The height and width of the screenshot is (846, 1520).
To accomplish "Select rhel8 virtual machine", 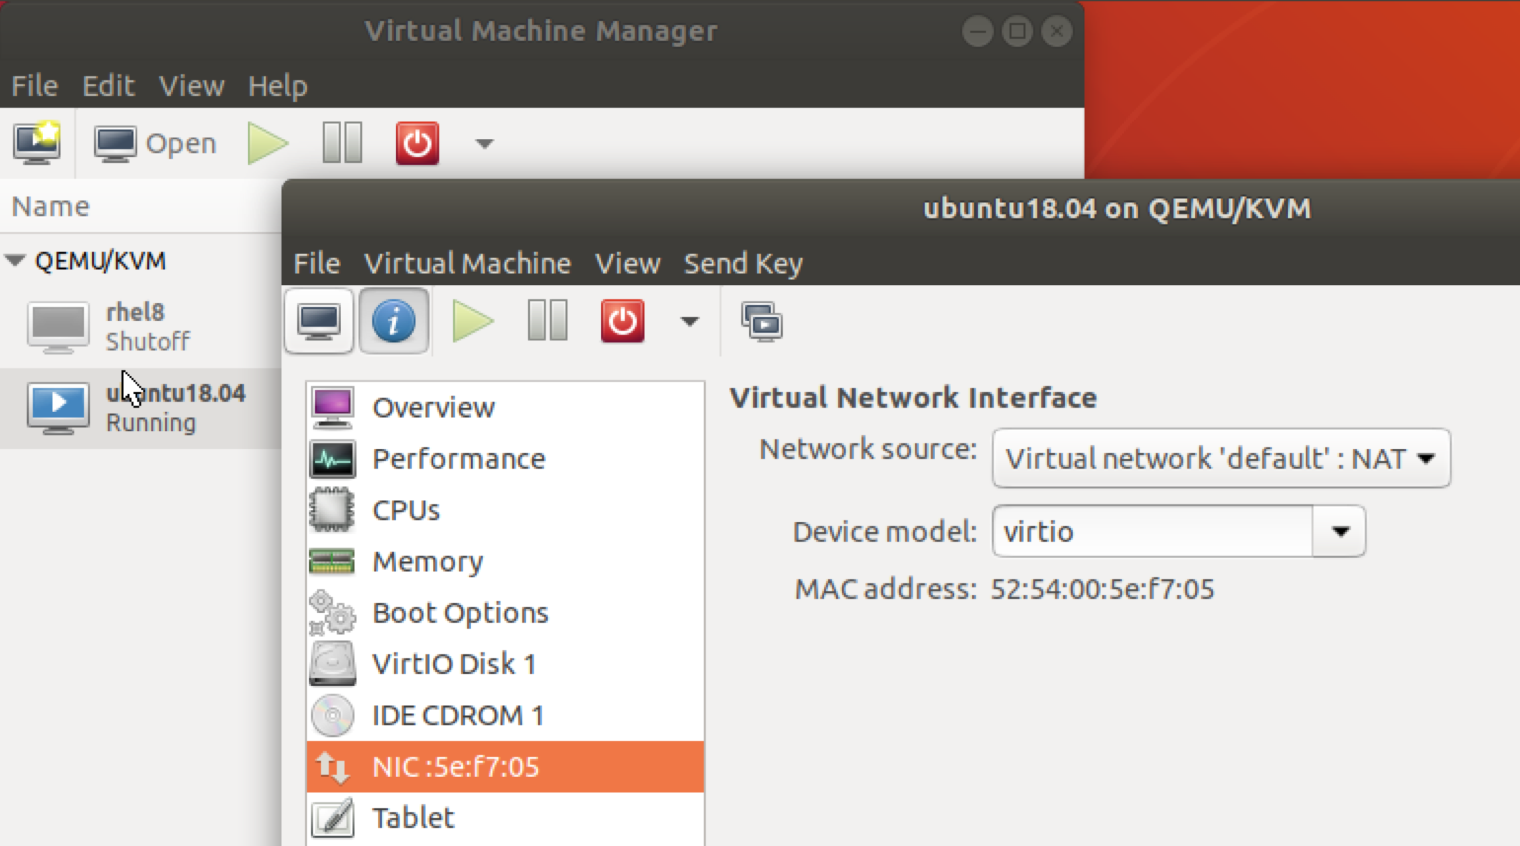I will [140, 327].
